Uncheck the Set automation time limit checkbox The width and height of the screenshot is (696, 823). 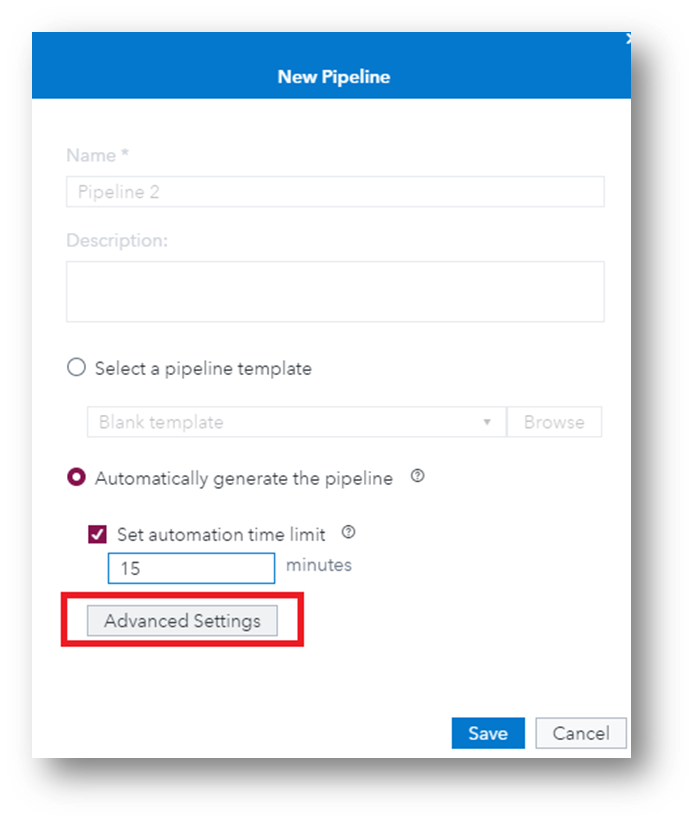pos(97,534)
